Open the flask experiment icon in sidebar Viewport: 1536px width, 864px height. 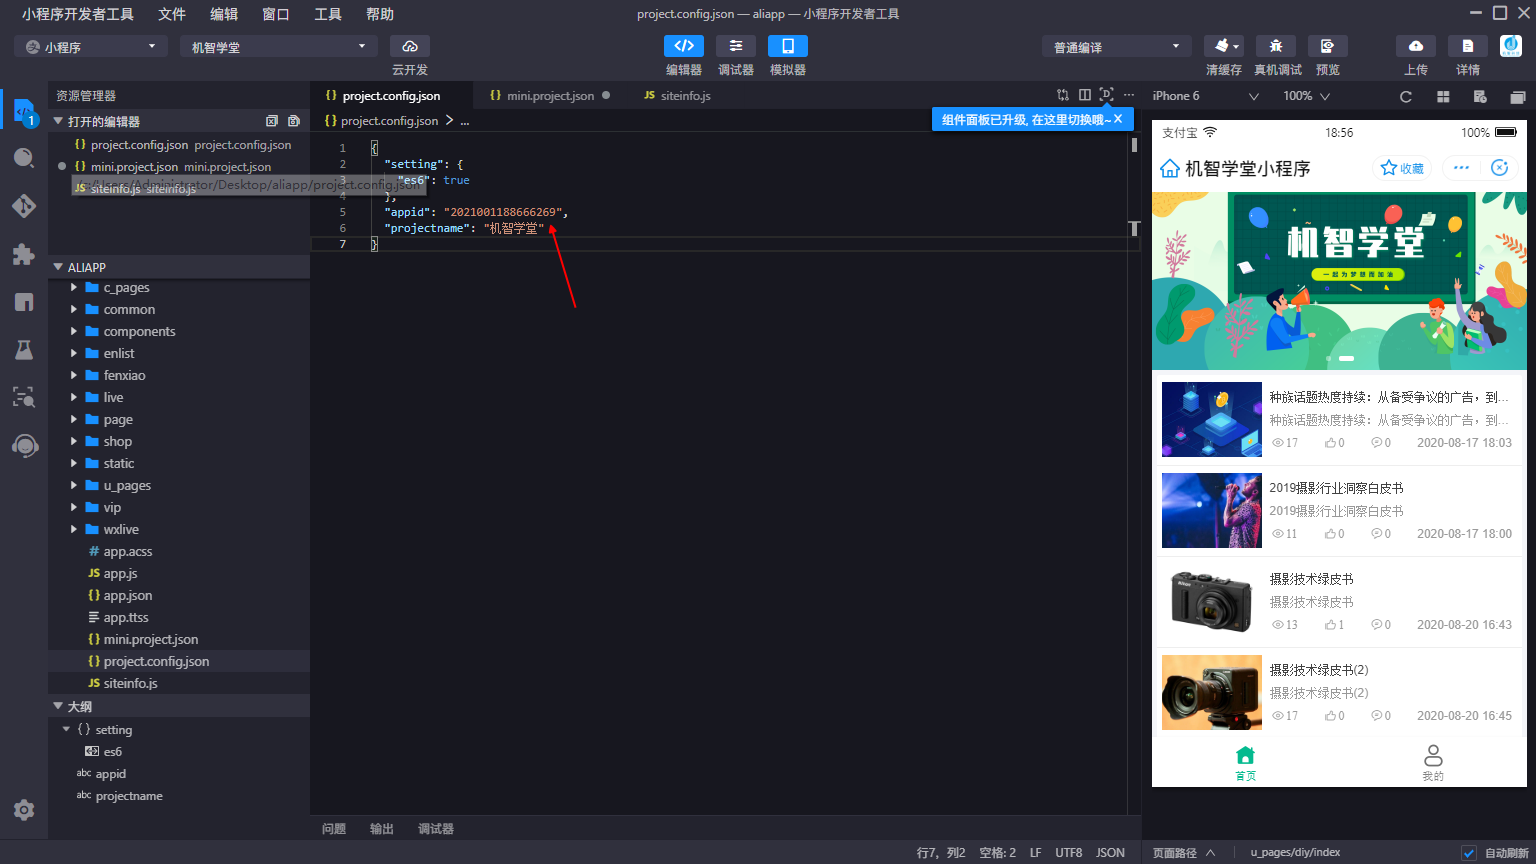[x=24, y=349]
